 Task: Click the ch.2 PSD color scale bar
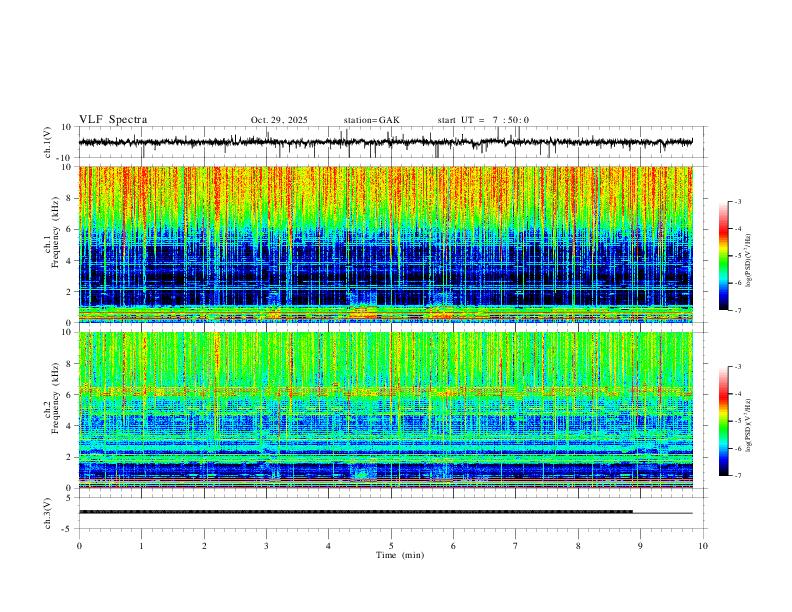tap(724, 421)
